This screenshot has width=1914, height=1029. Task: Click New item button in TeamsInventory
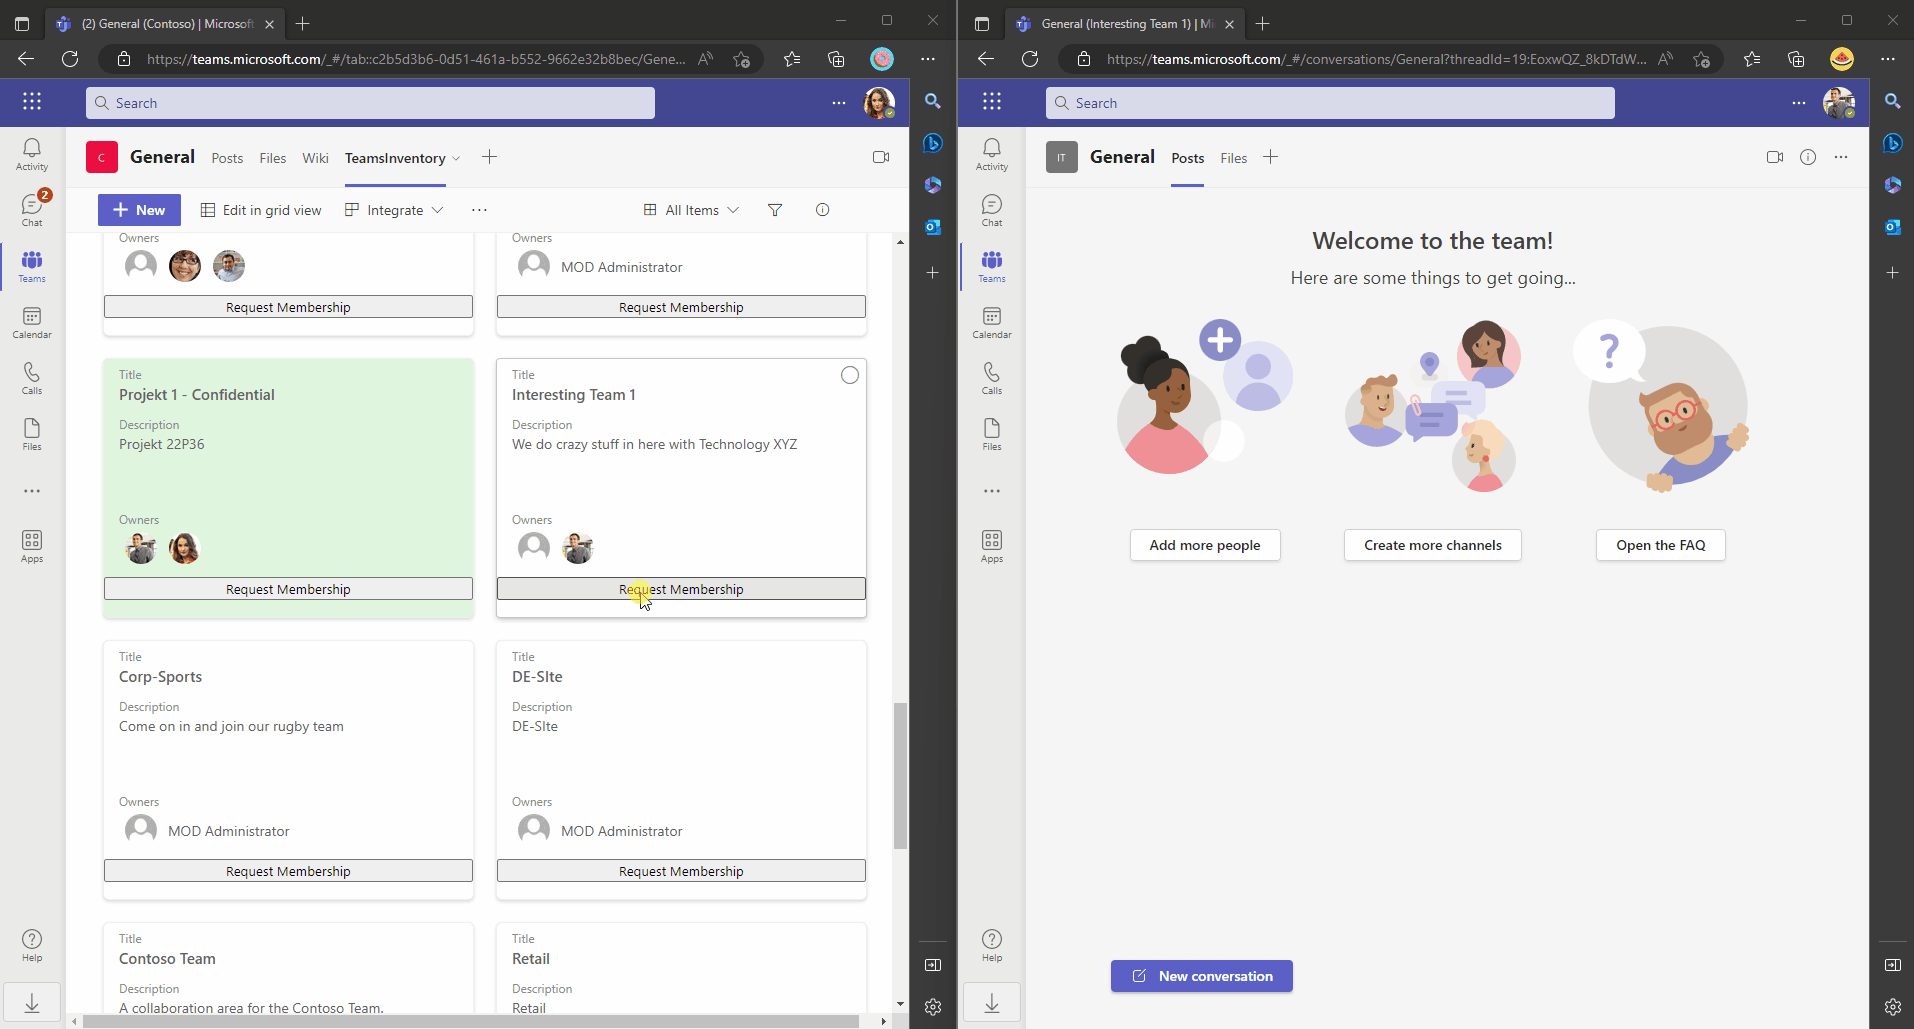tap(139, 210)
